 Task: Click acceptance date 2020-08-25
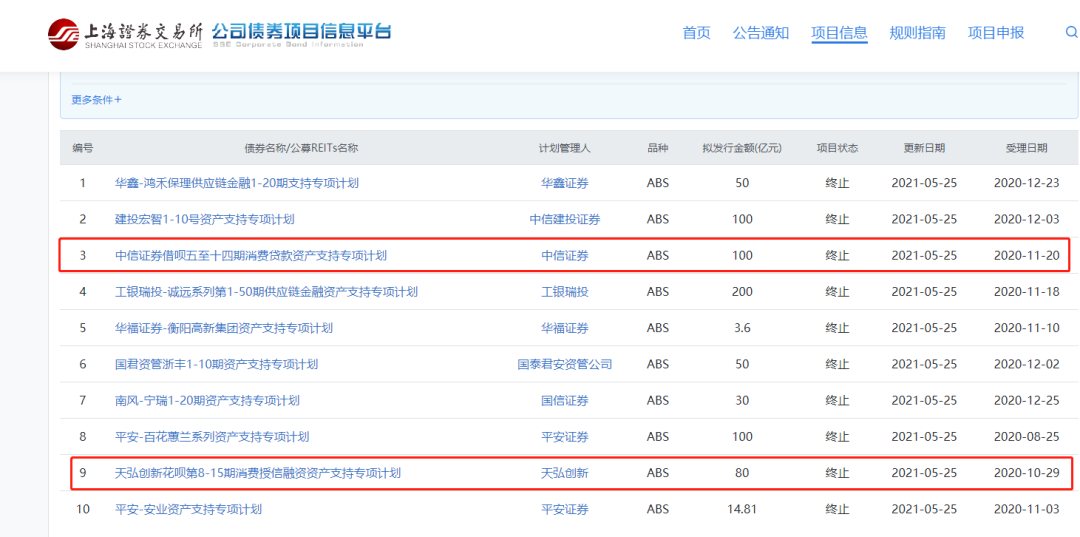(x=1027, y=437)
